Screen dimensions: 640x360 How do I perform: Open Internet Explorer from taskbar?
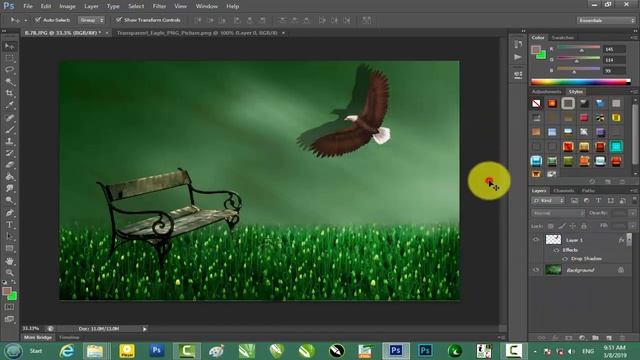(67, 351)
